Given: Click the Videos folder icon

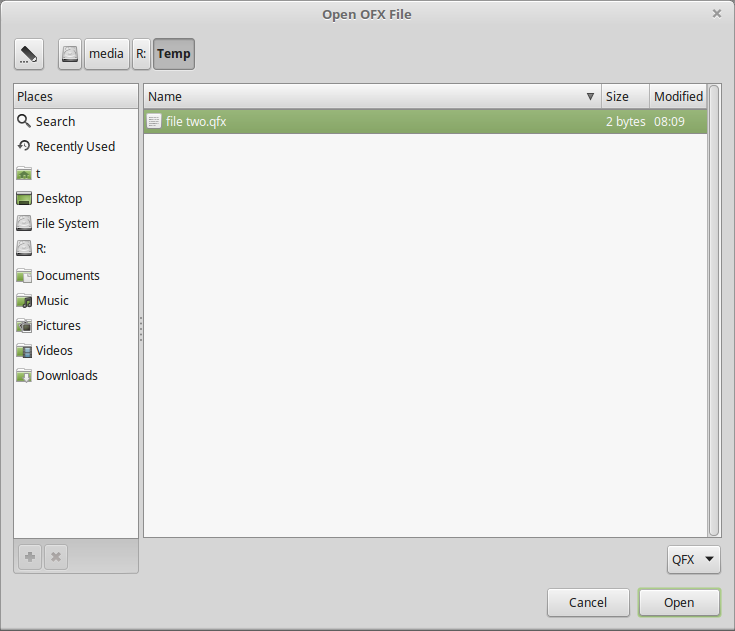Looking at the screenshot, I should click(24, 351).
